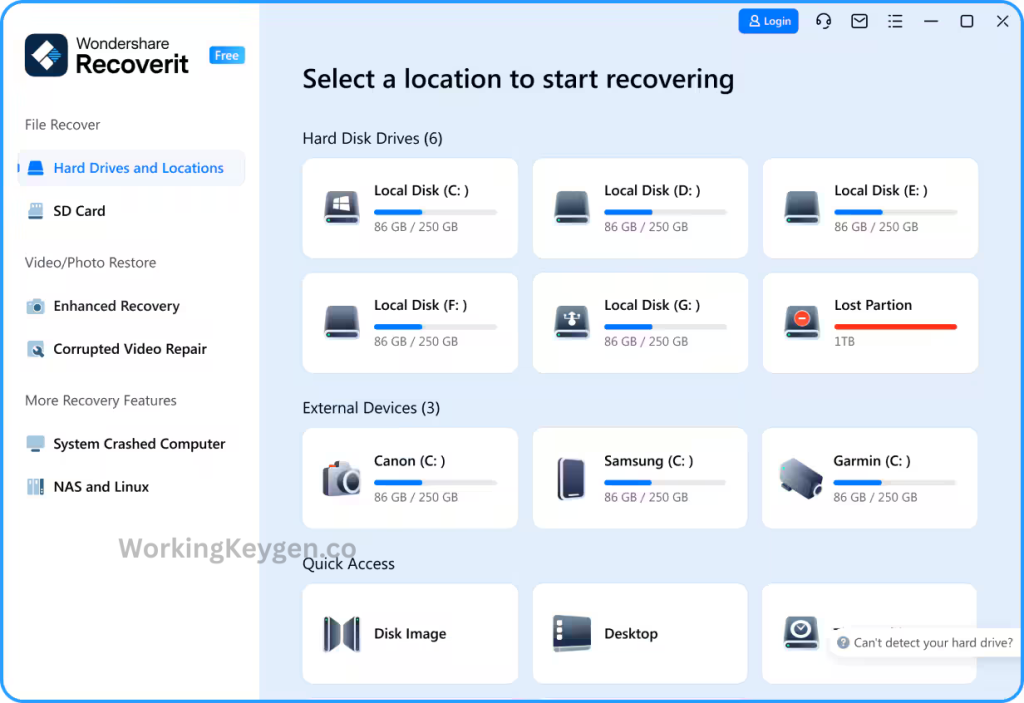1024x703 pixels.
Task: Open the Samsung external drive card
Action: tap(640, 478)
